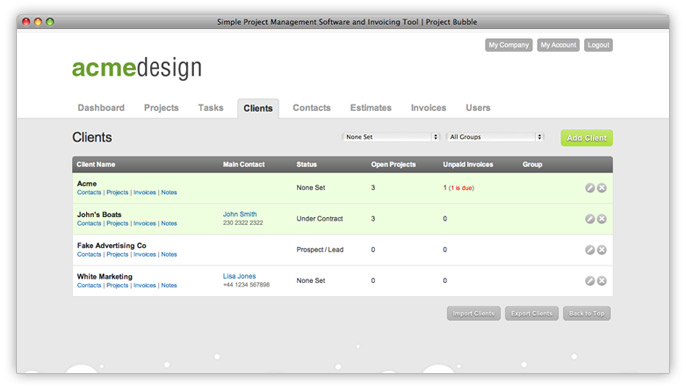Open Projects link under Fake Advertising Co
Image resolution: width=686 pixels, height=392 pixels.
click(117, 255)
